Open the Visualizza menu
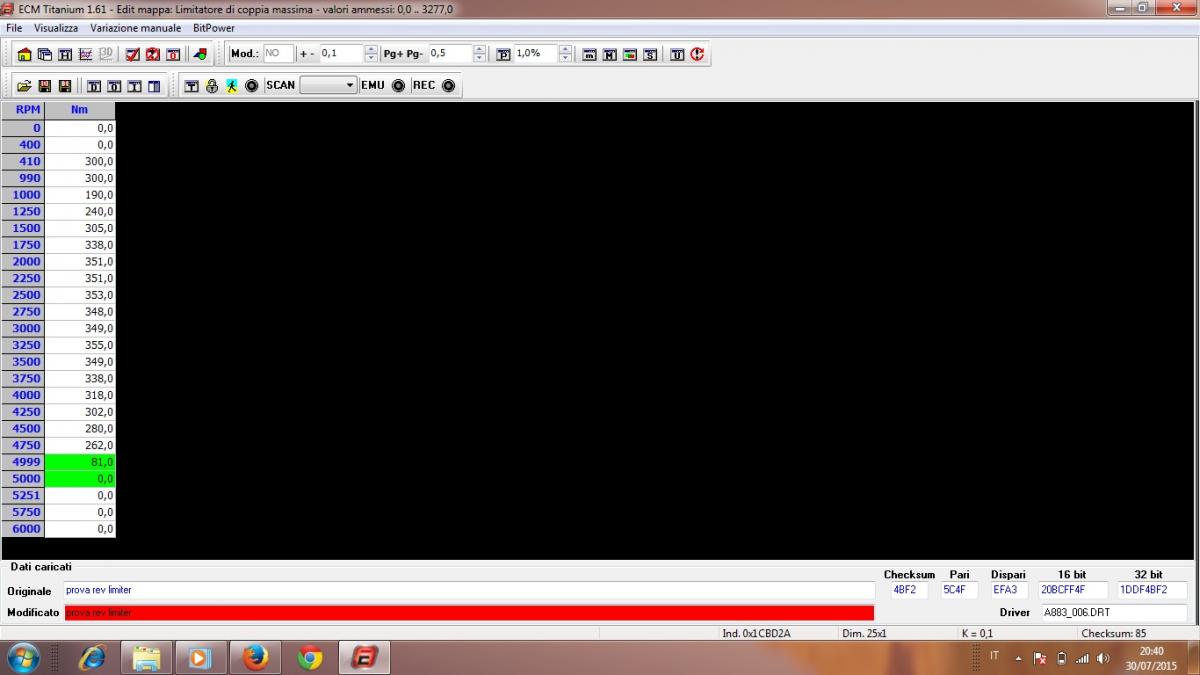This screenshot has height=675, width=1200. (x=56, y=28)
